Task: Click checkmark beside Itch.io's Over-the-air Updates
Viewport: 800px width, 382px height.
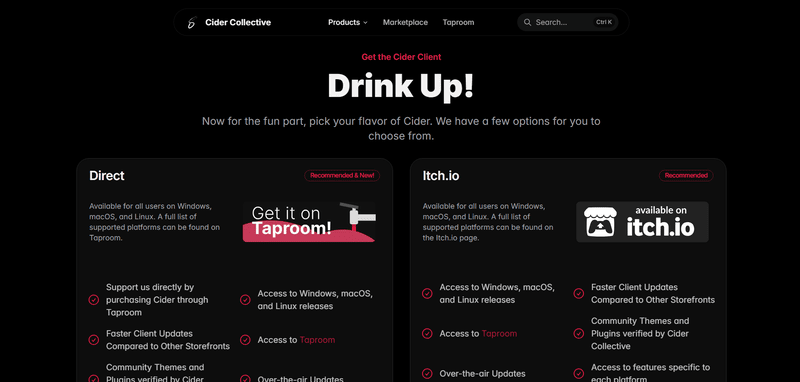Action: coord(427,374)
